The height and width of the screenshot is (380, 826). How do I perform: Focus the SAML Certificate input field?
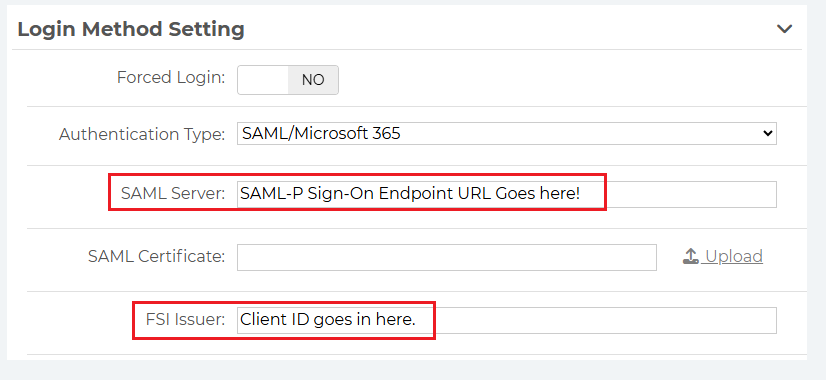point(447,257)
